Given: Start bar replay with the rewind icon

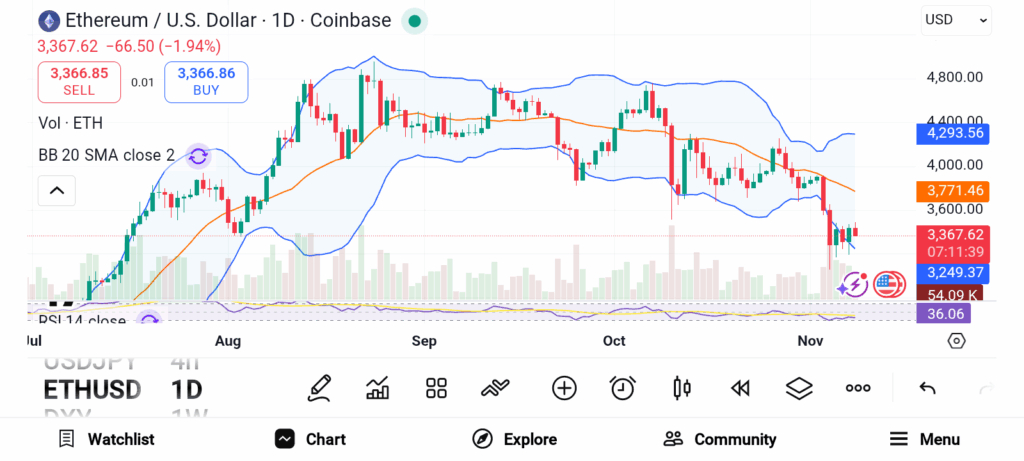Looking at the screenshot, I should [x=740, y=388].
